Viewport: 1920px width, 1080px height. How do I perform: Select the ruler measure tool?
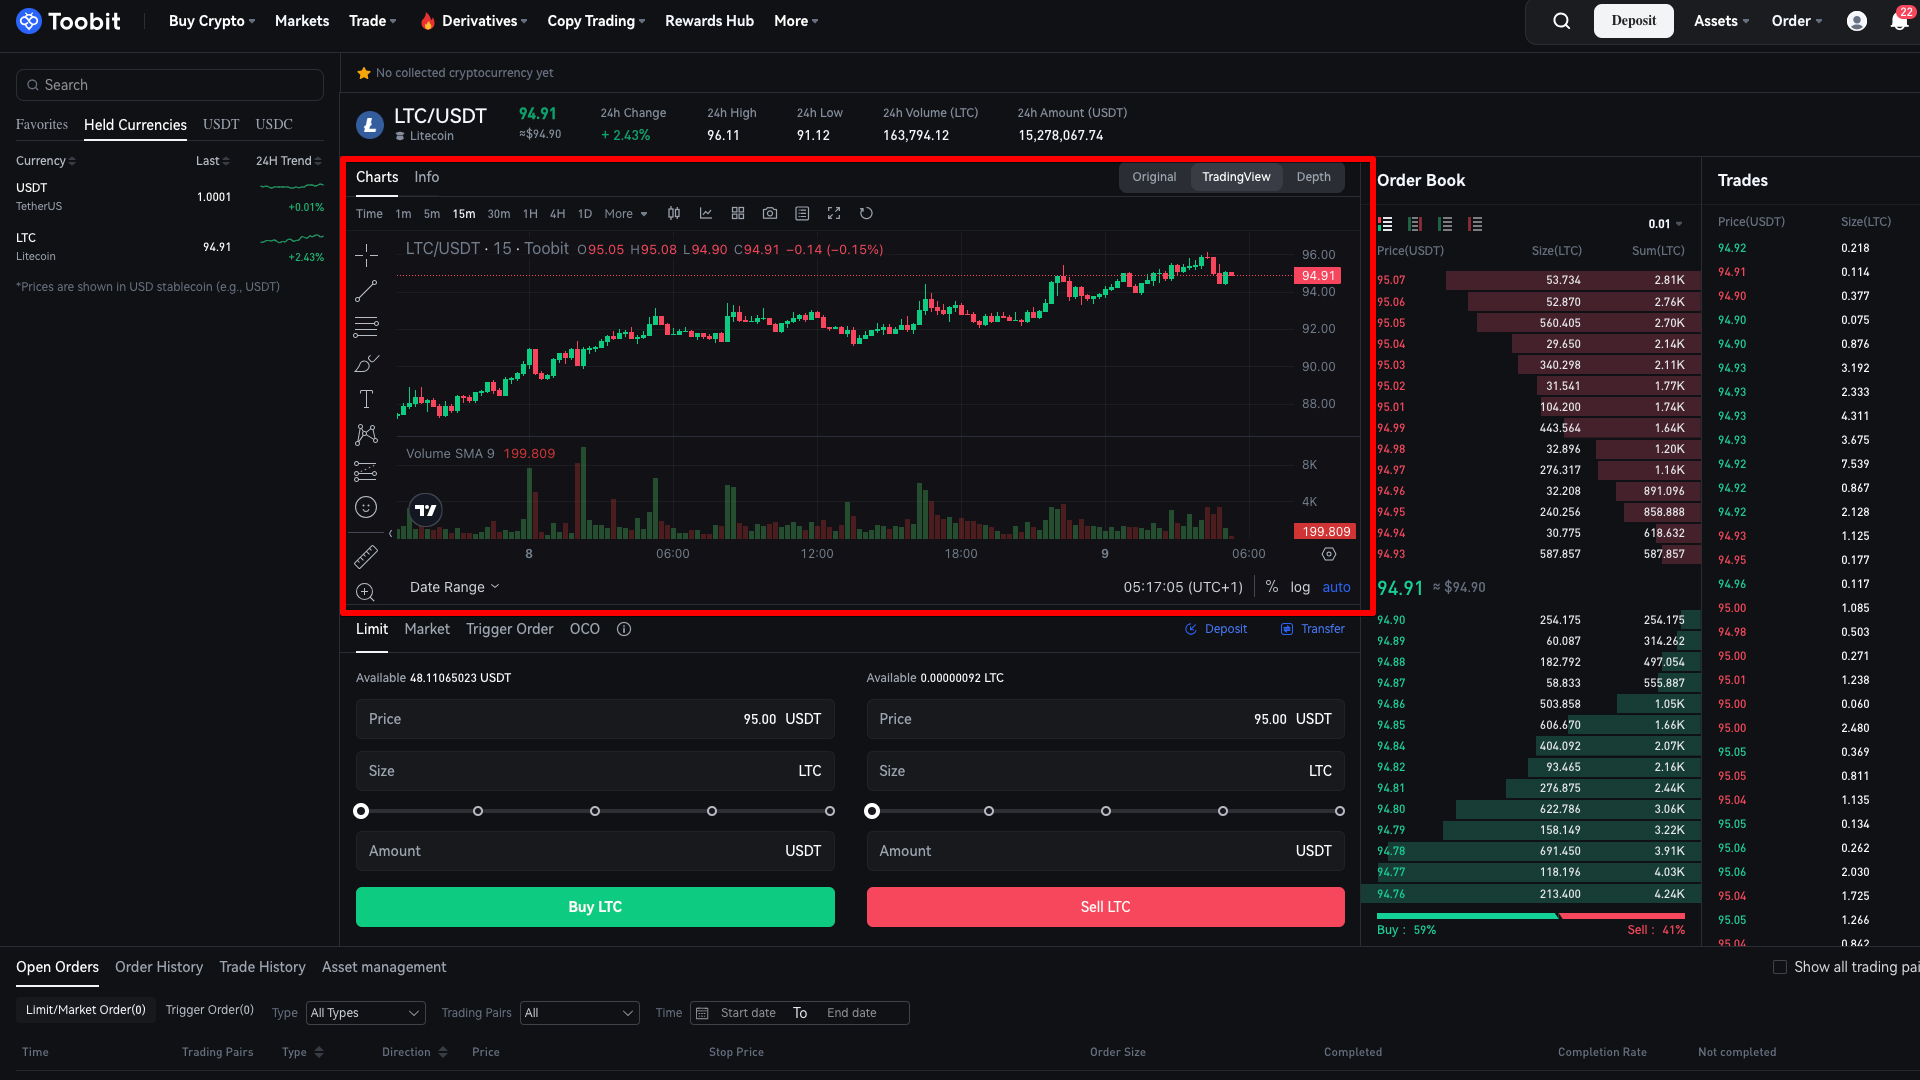pos(366,556)
